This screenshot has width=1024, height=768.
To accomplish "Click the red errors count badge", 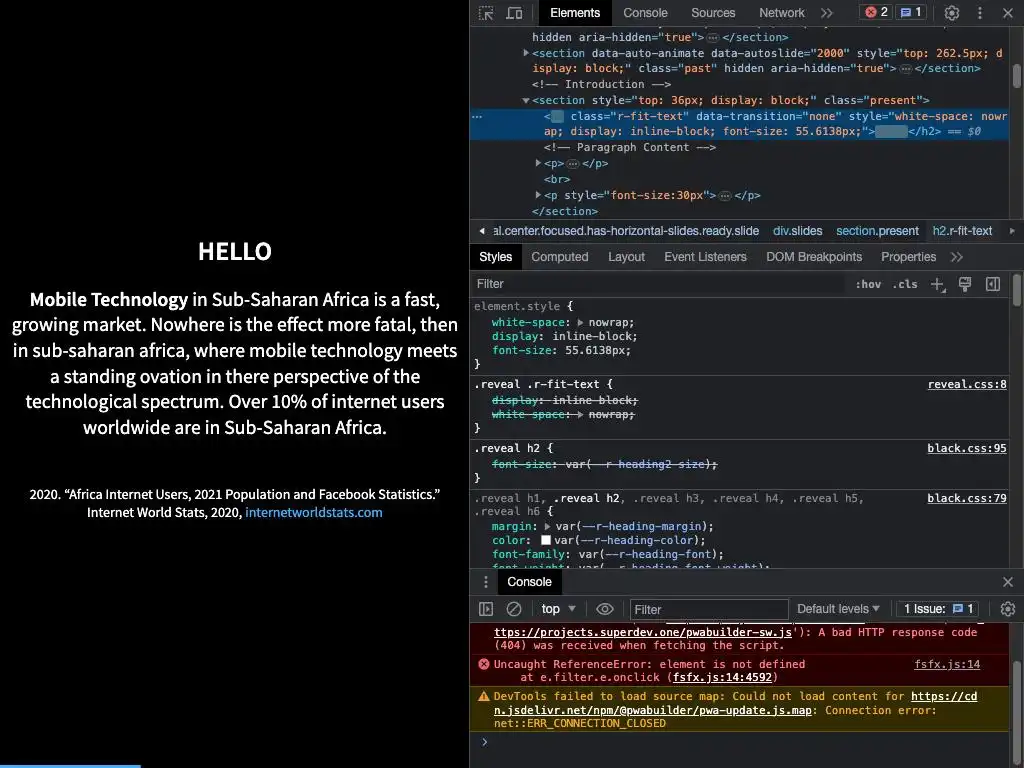I will (876, 12).
